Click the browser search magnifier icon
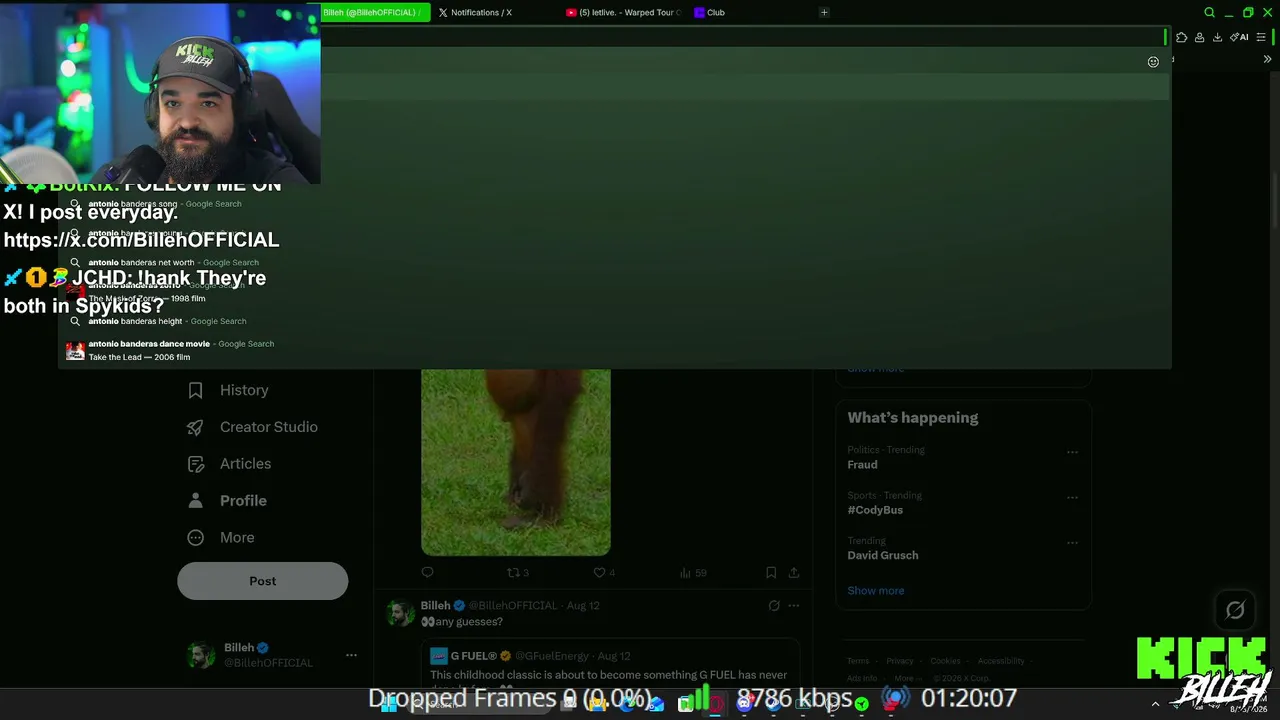Image resolution: width=1280 pixels, height=720 pixels. [x=1209, y=12]
